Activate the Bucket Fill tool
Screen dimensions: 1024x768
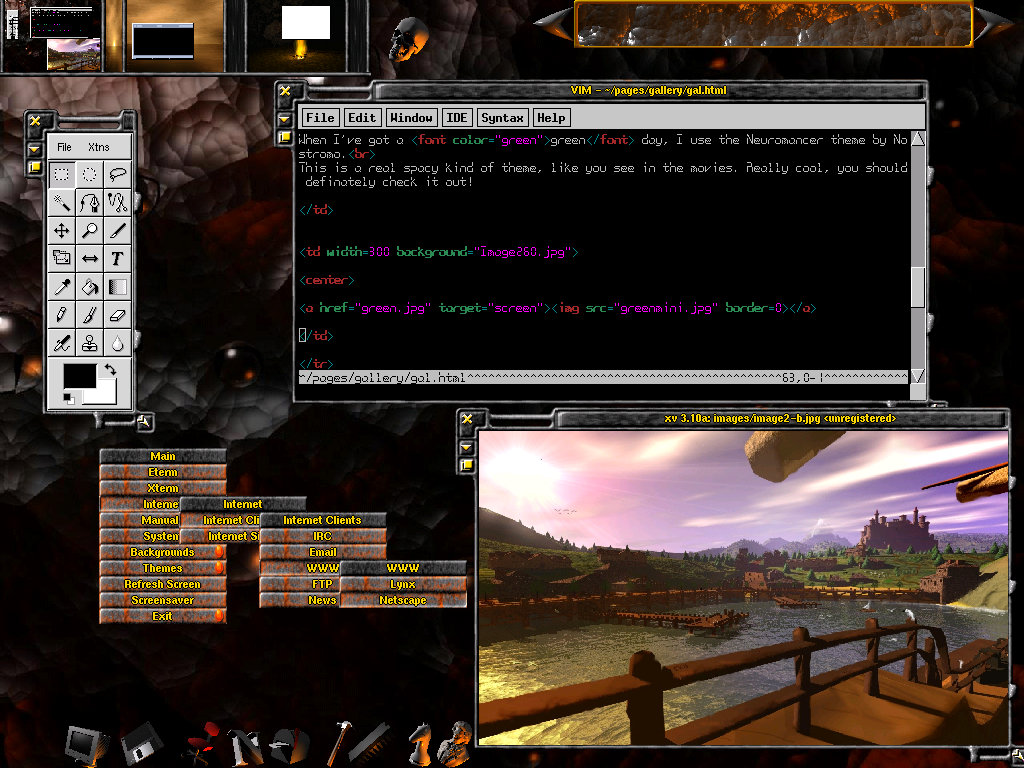[x=90, y=287]
